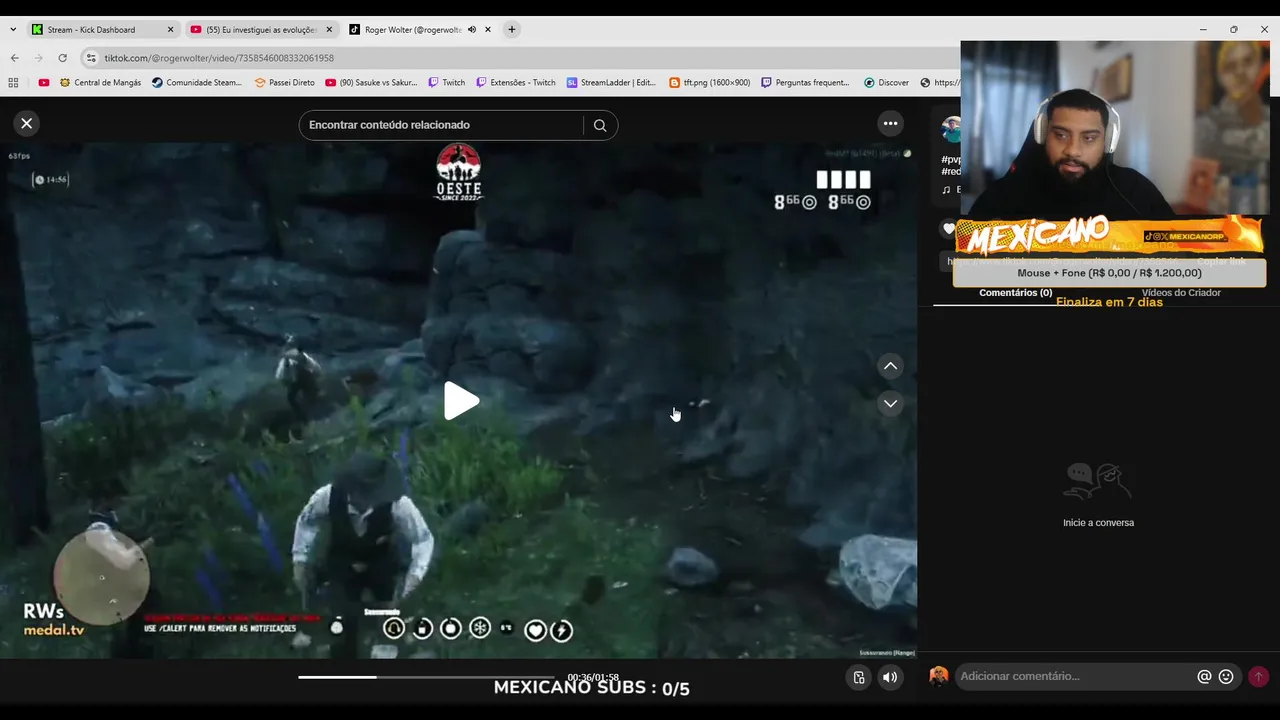Screen dimensions: 1280x720
Task: Click the site information icon in address bar
Action: coord(91,58)
